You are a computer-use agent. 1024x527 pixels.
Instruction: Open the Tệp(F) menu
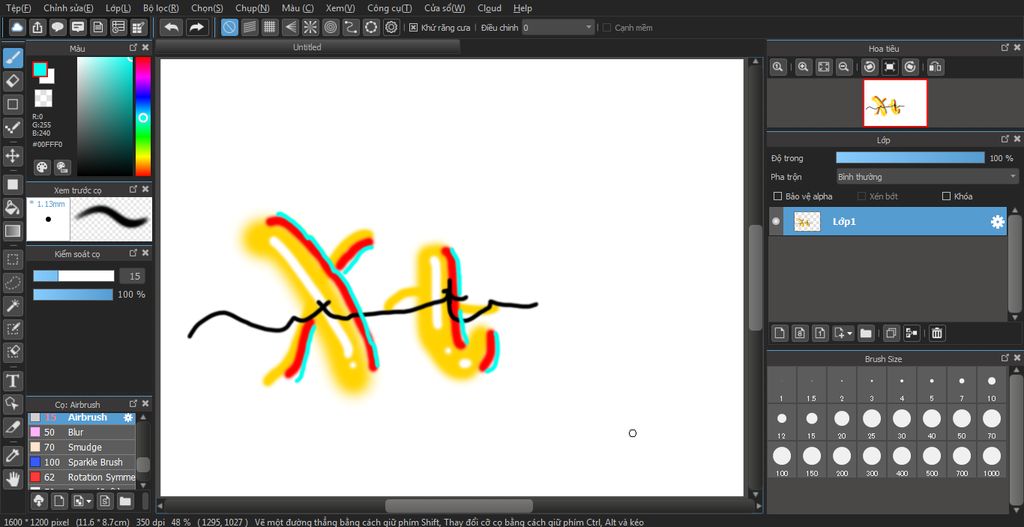[x=18, y=8]
